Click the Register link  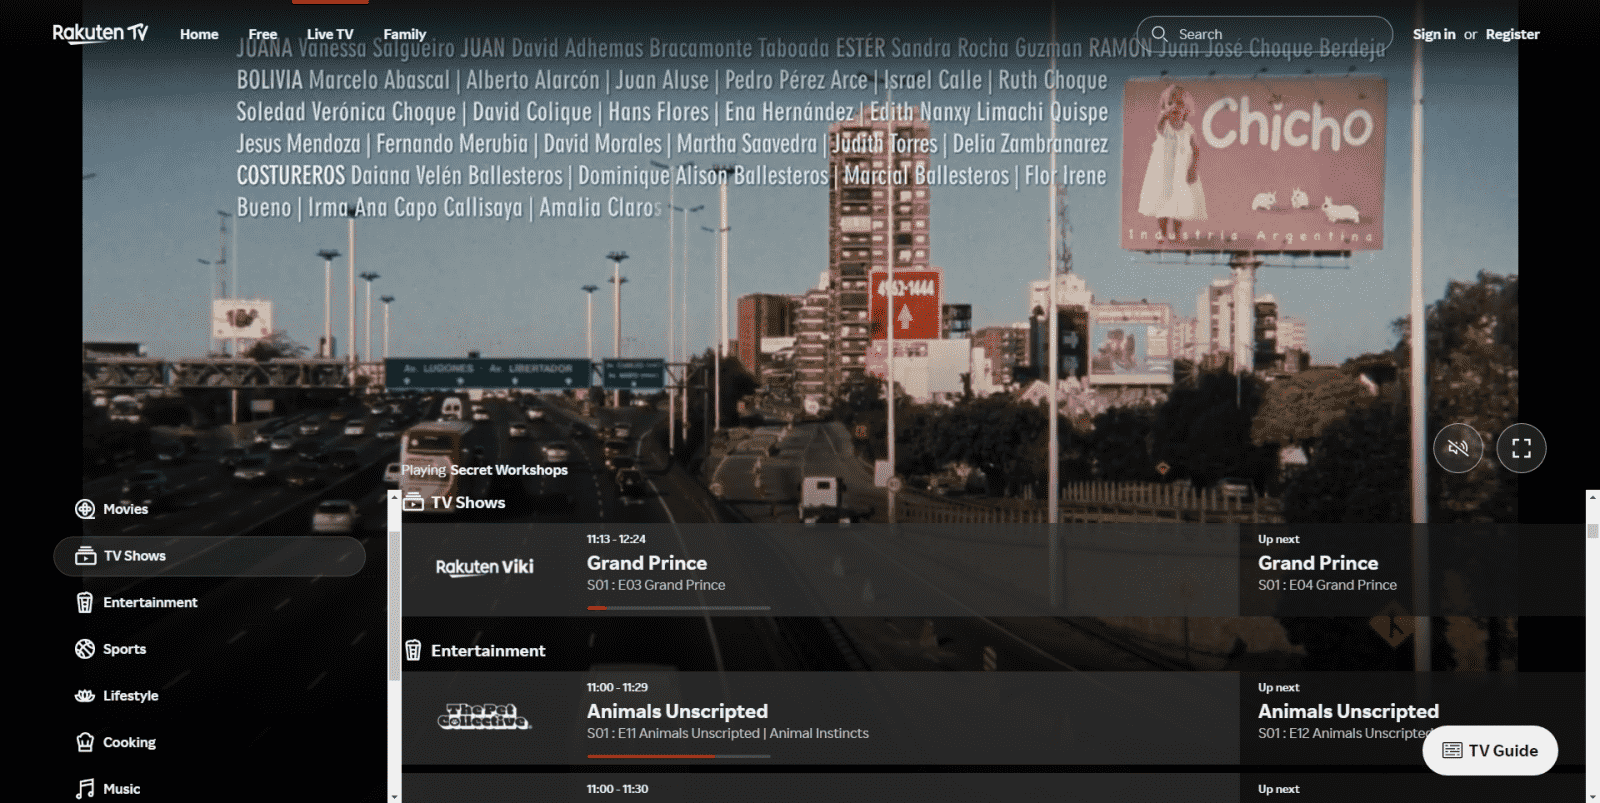tap(1512, 34)
